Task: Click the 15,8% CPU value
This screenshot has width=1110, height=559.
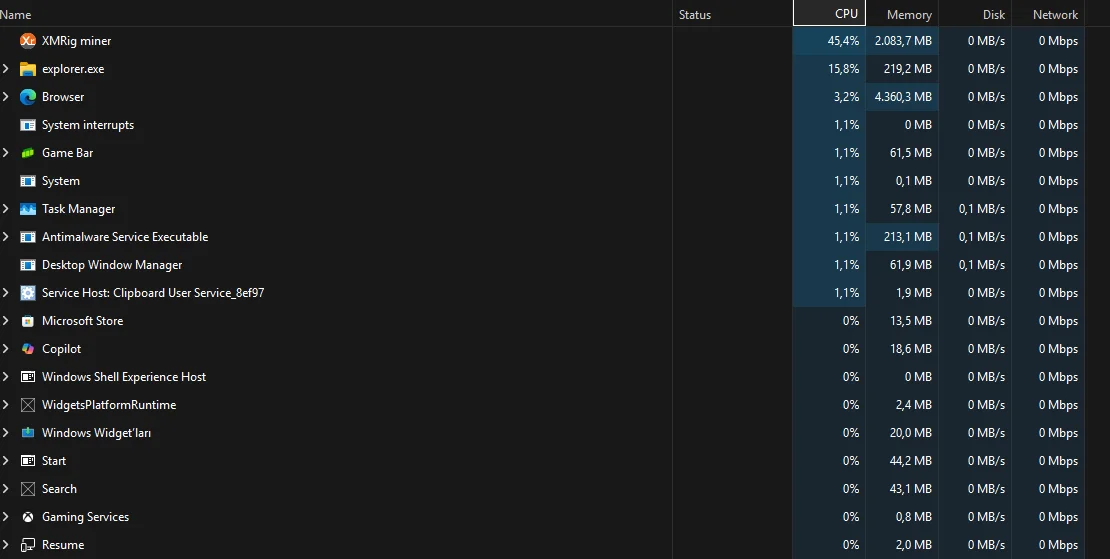Action: 843,69
